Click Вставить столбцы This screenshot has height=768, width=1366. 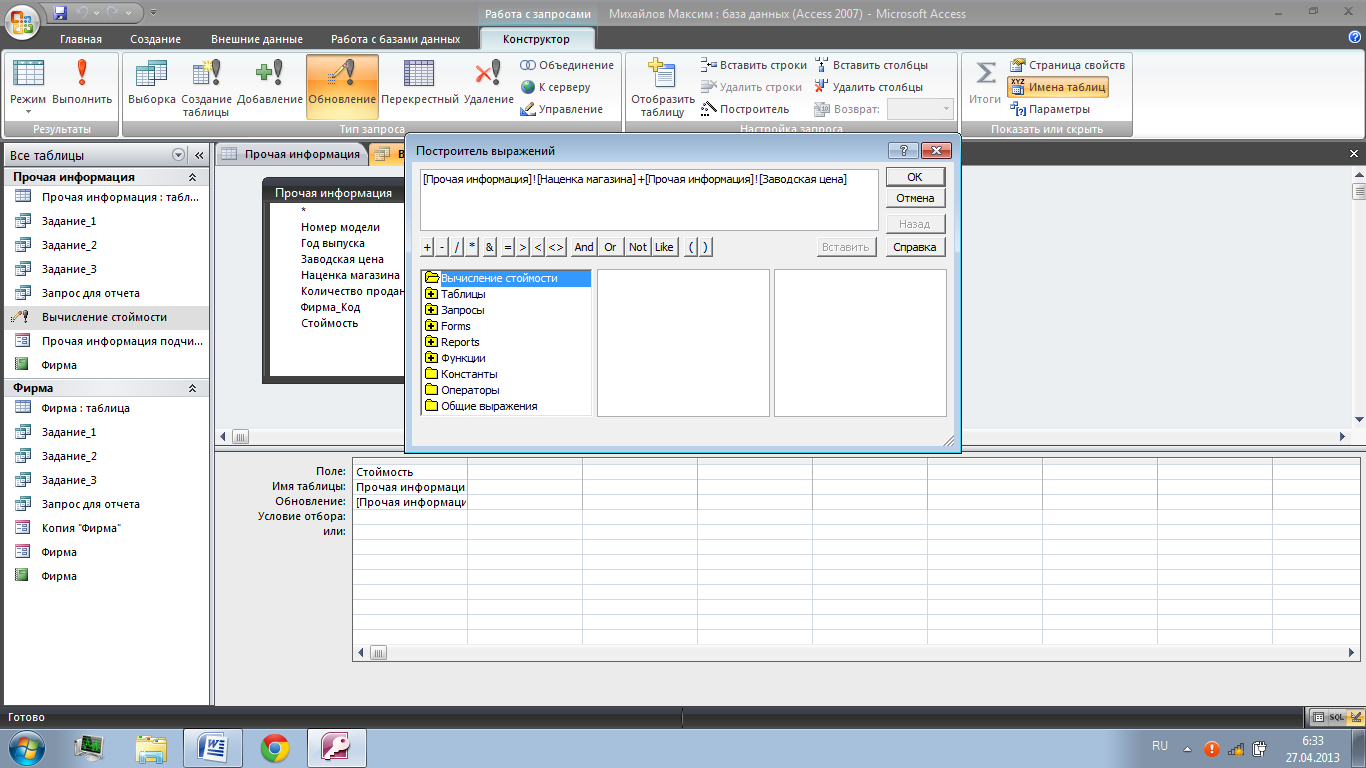pos(871,65)
